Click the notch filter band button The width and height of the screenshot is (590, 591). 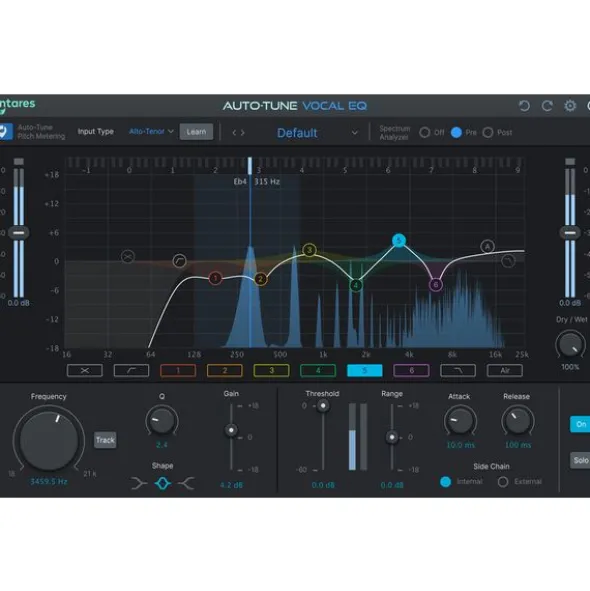coord(85,371)
